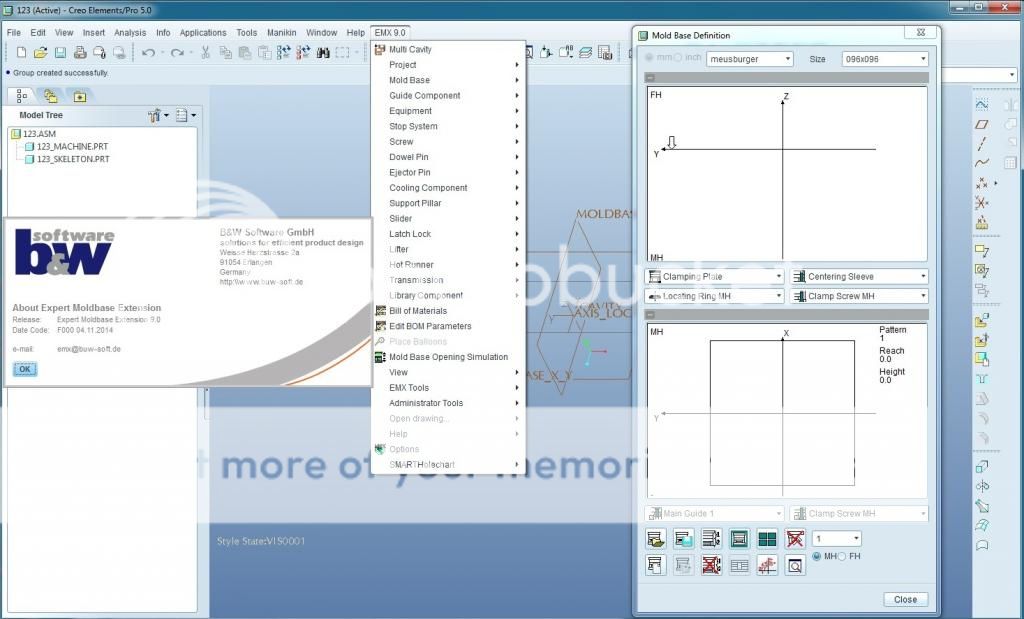This screenshot has width=1024, height=619.
Task: Click the four-square cavity layout icon
Action: pyautogui.click(x=767, y=539)
